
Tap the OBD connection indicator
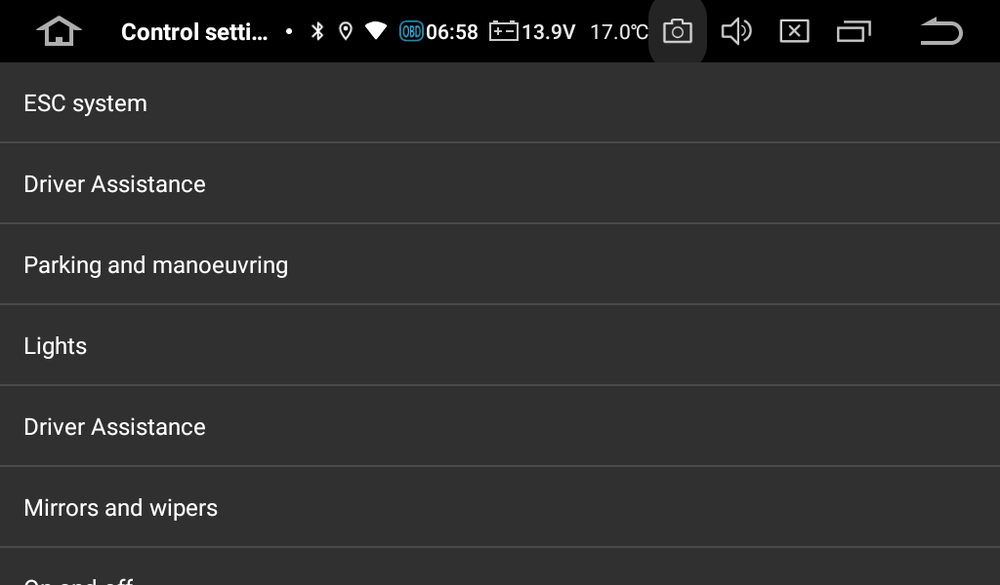412,31
